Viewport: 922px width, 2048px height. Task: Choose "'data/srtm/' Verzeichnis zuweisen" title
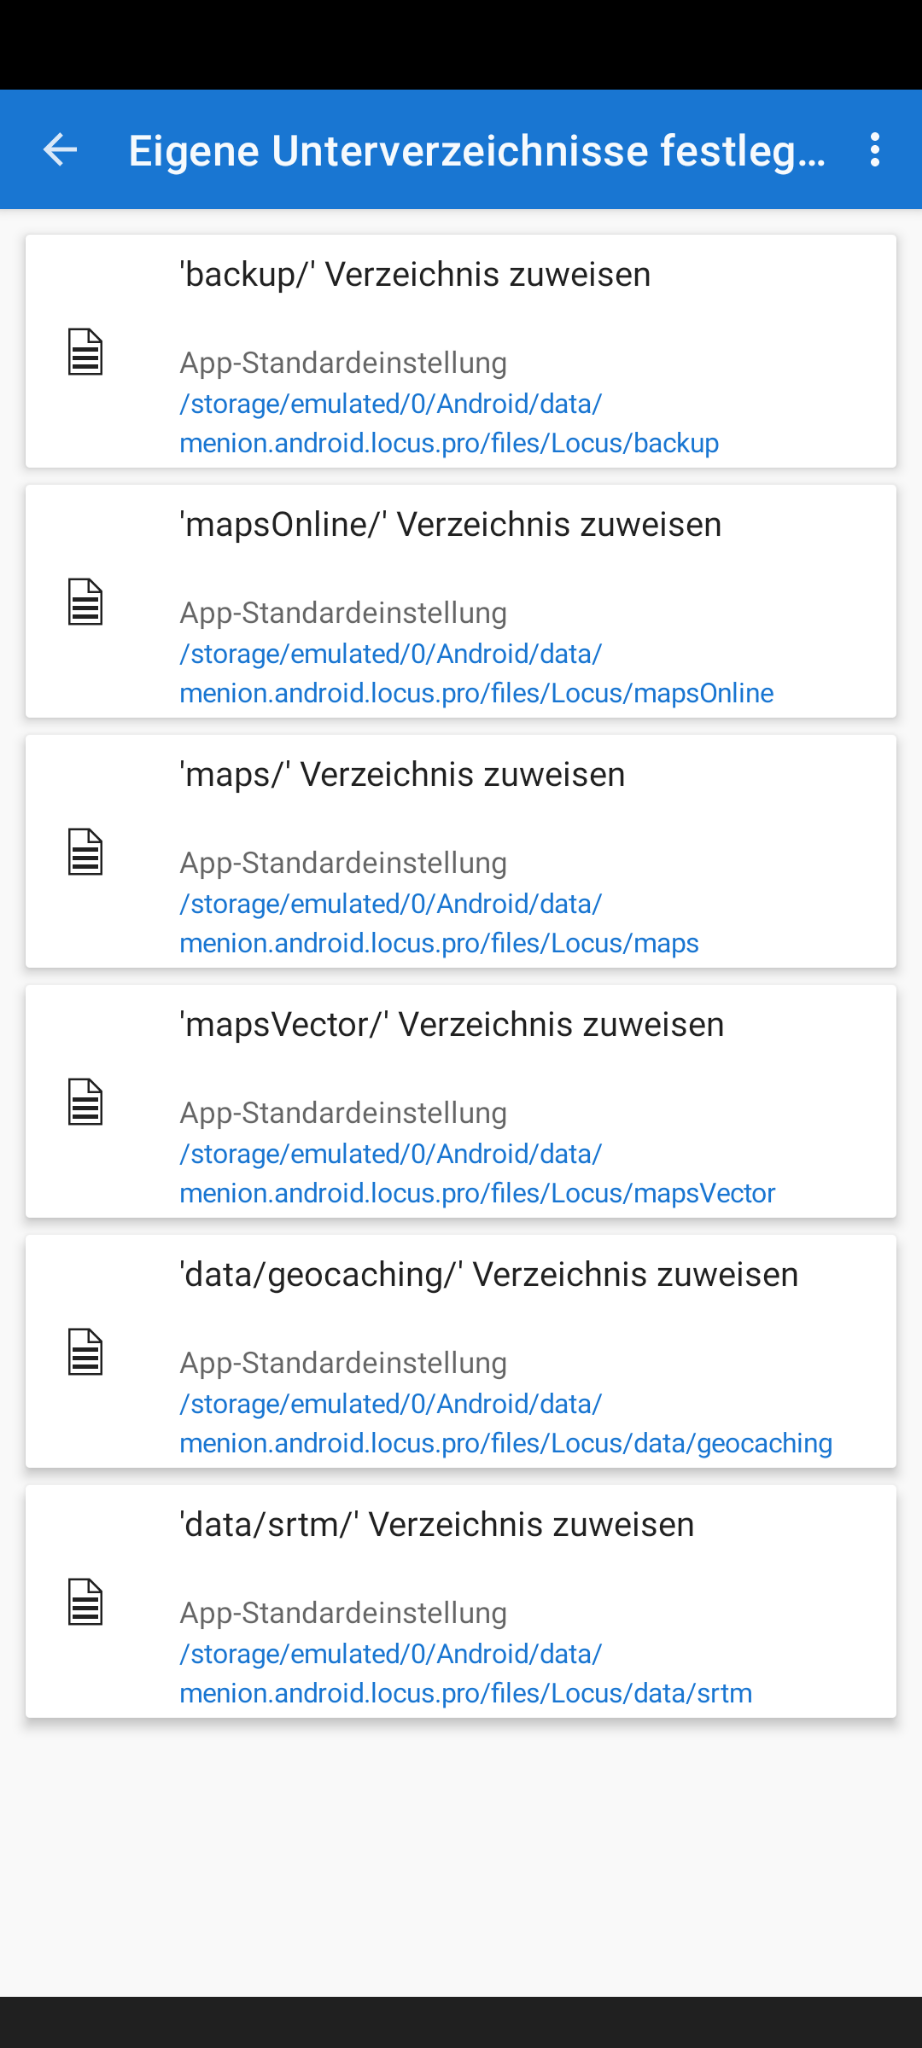(436, 1525)
